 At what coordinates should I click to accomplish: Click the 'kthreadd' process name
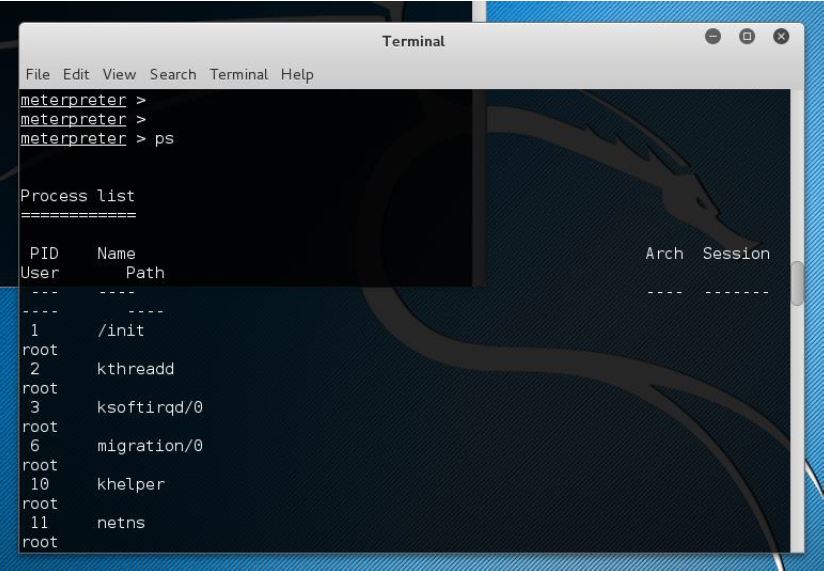click(136, 369)
